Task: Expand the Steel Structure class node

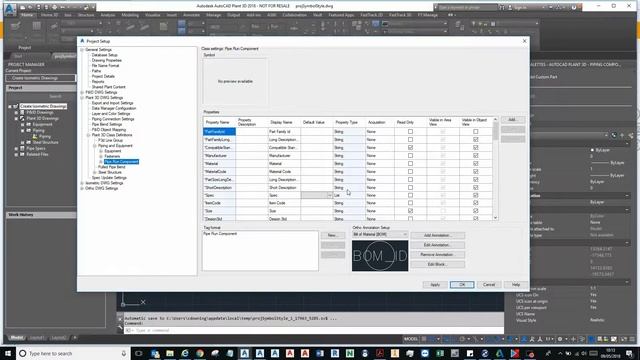Action: (95, 173)
